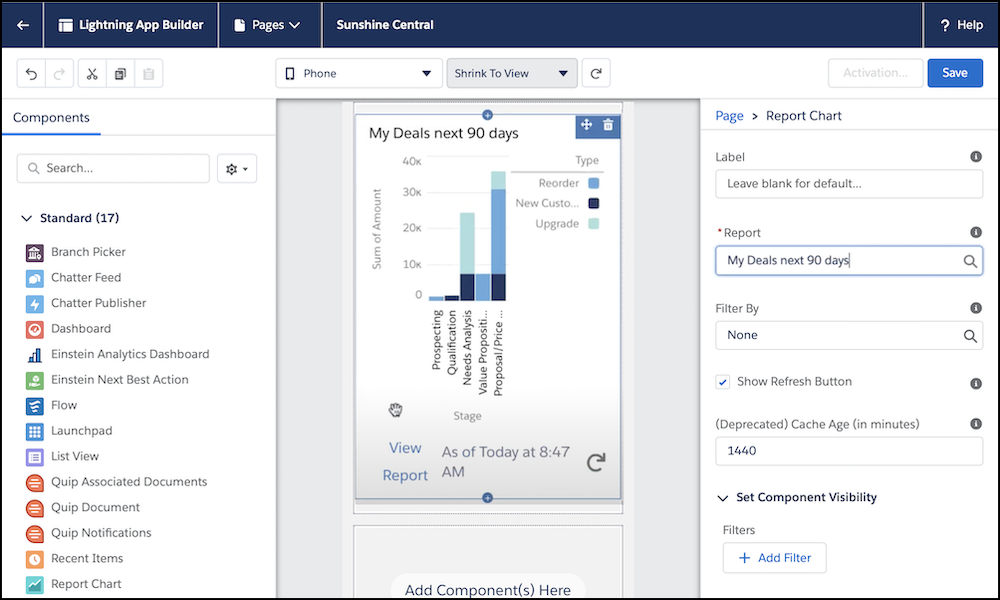Collapse Set Component Visibility
The image size is (1000, 600).
coord(724,497)
